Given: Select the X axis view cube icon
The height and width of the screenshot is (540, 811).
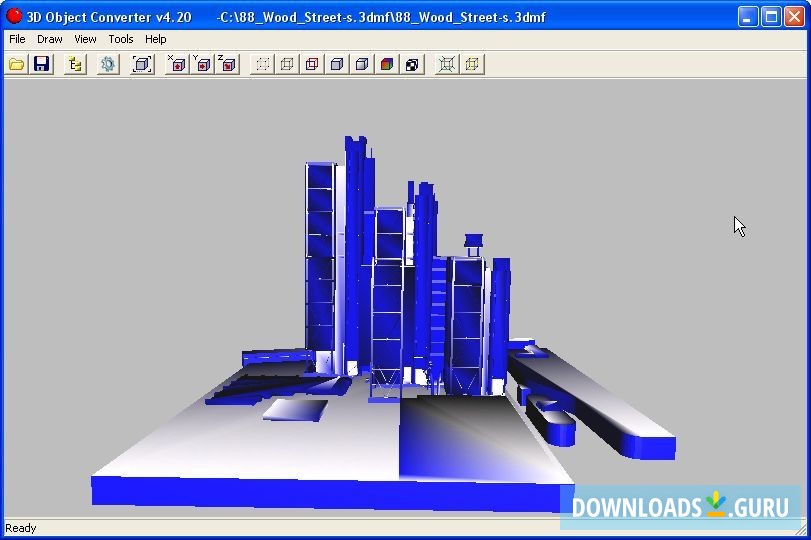Looking at the screenshot, I should [x=177, y=64].
